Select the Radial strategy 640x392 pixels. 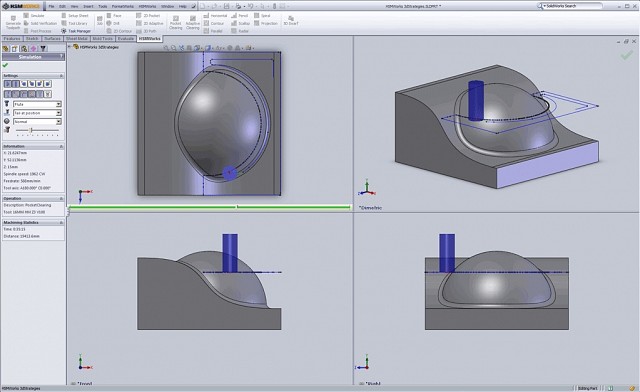point(240,31)
